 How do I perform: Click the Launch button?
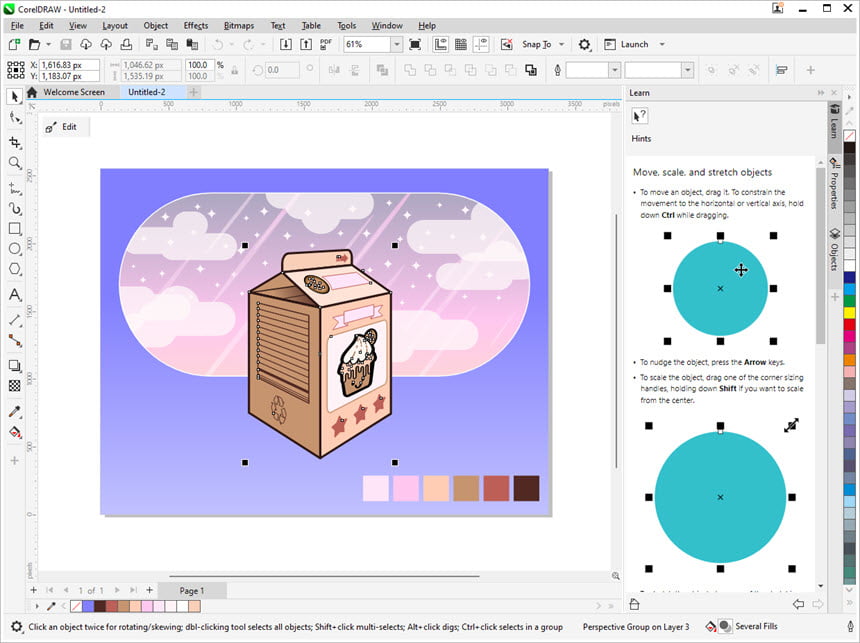tap(627, 44)
